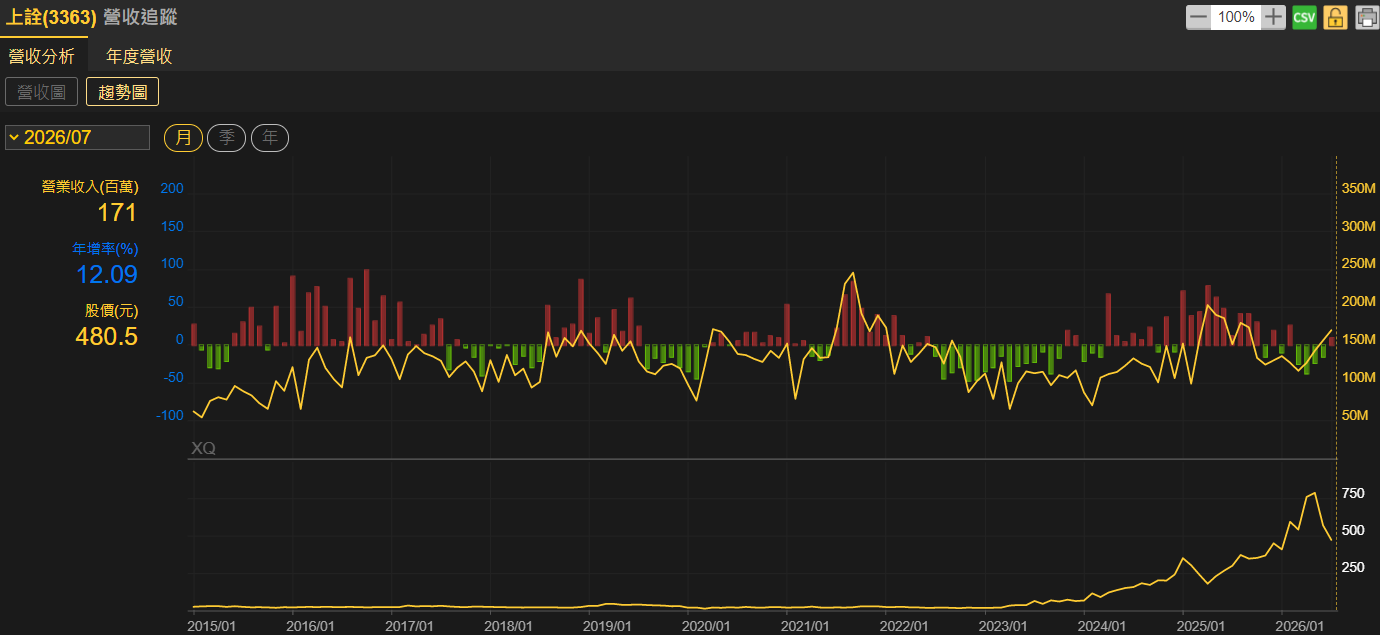Click the 2016/01 axis label

tap(311, 625)
